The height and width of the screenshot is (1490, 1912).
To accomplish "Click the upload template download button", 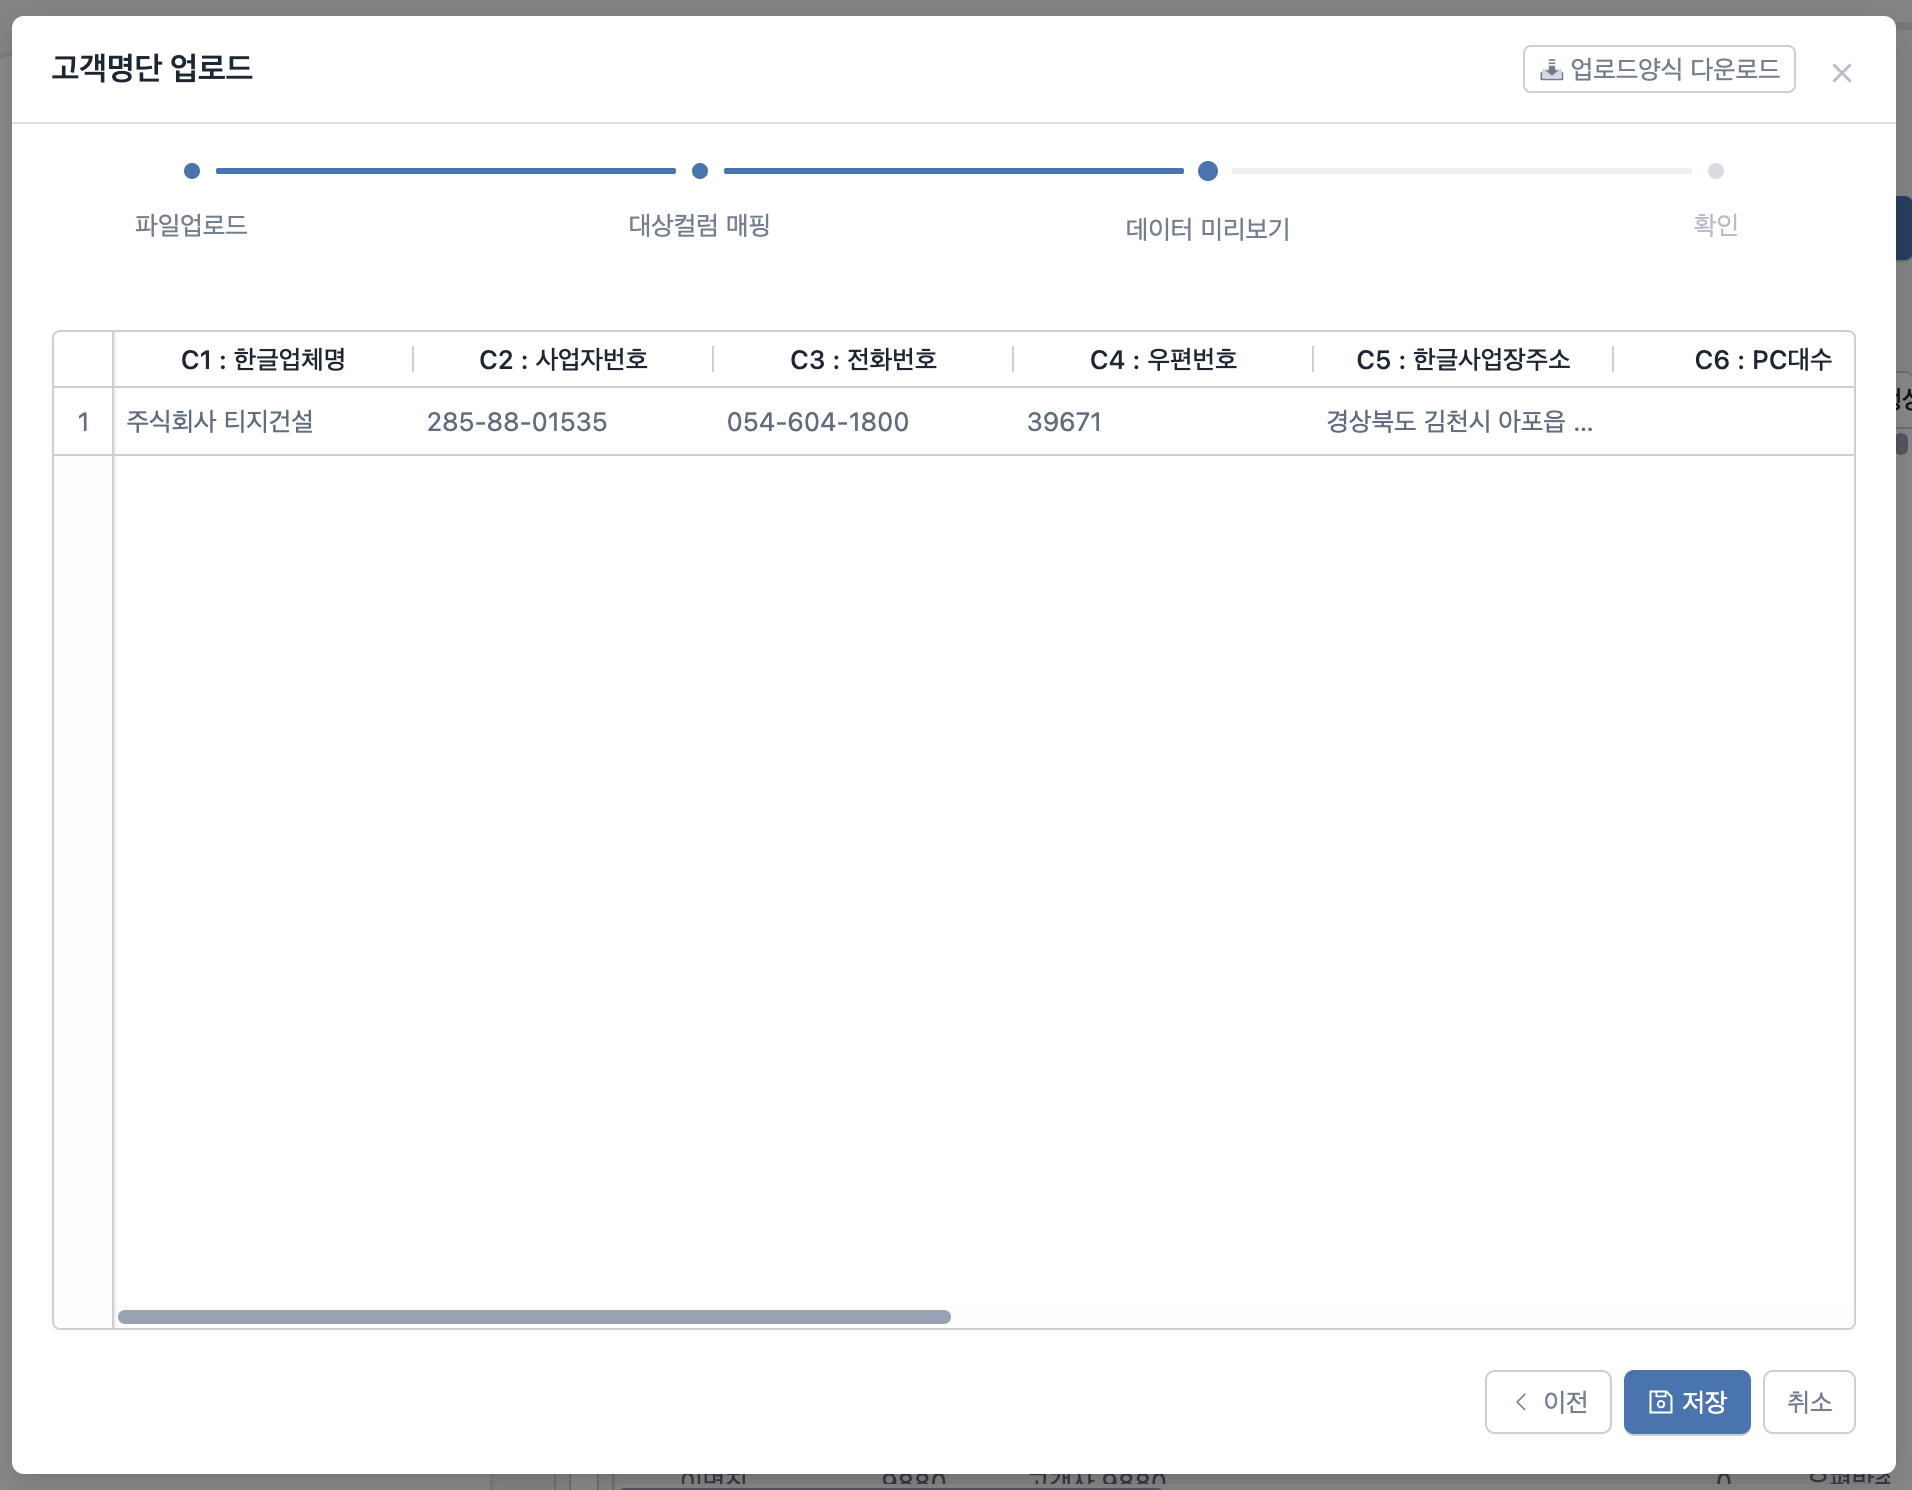I will click(x=1658, y=69).
